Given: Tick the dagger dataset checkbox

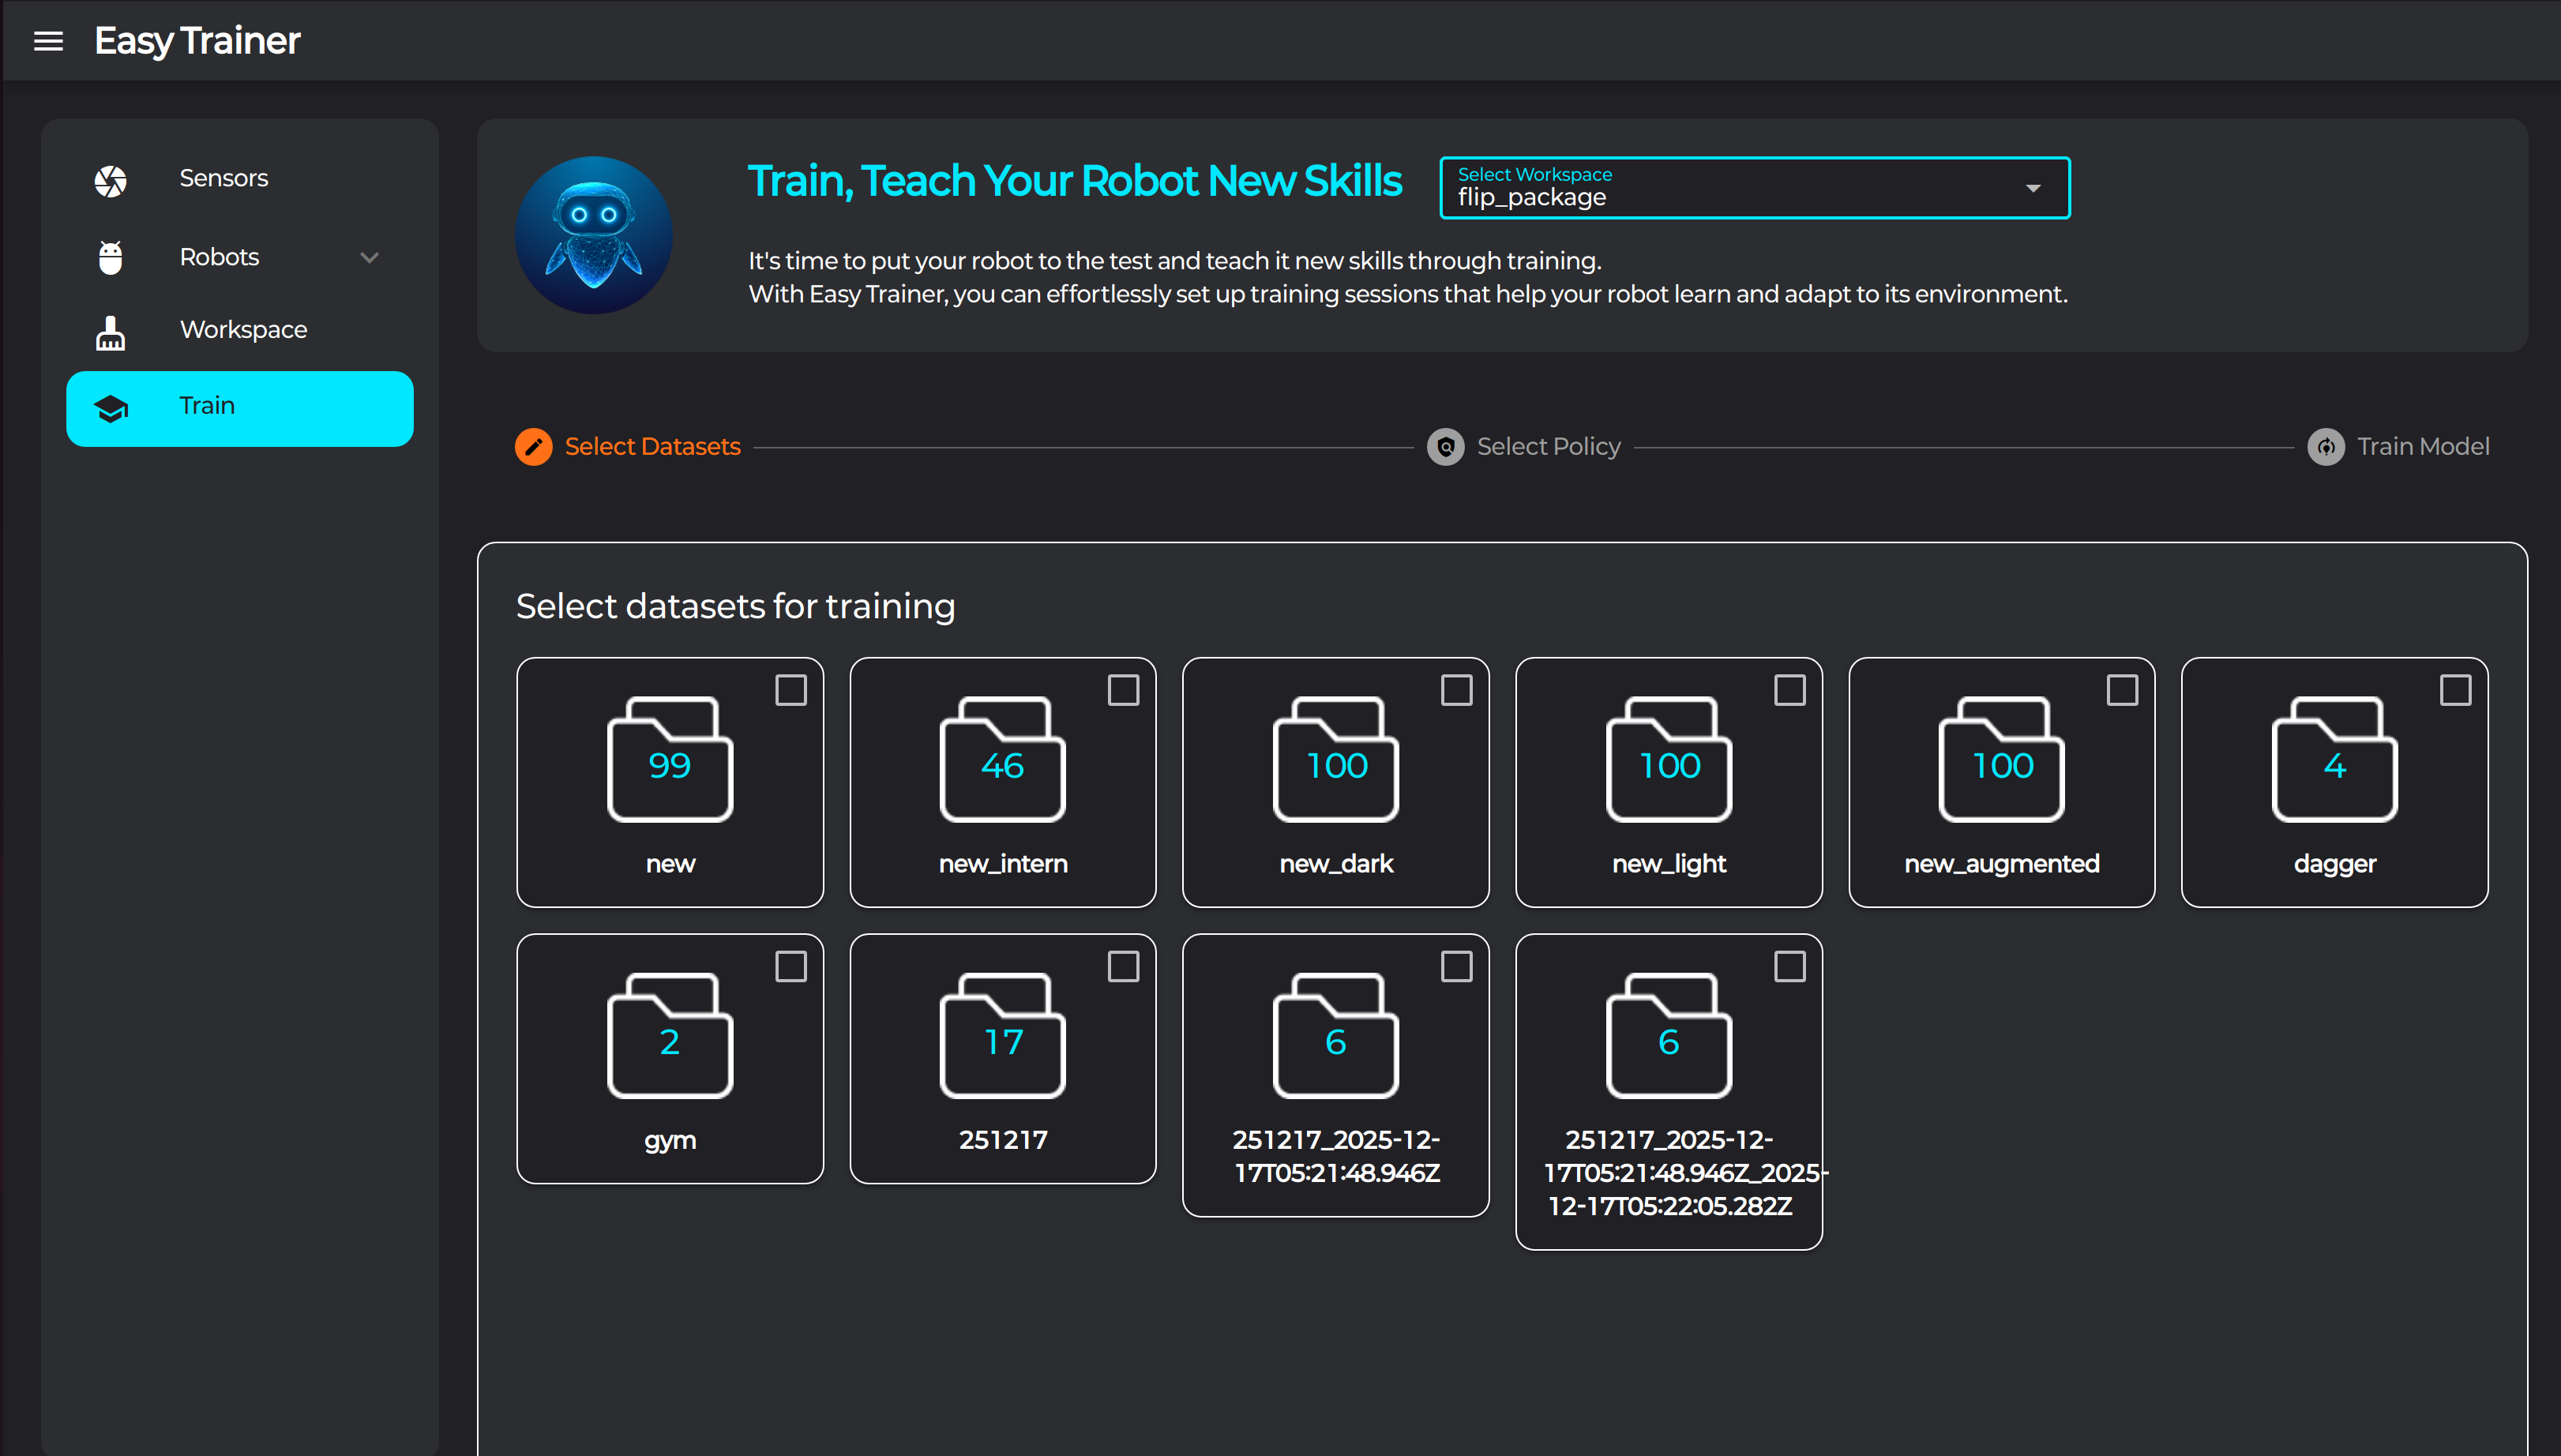Looking at the screenshot, I should pyautogui.click(x=2455, y=690).
